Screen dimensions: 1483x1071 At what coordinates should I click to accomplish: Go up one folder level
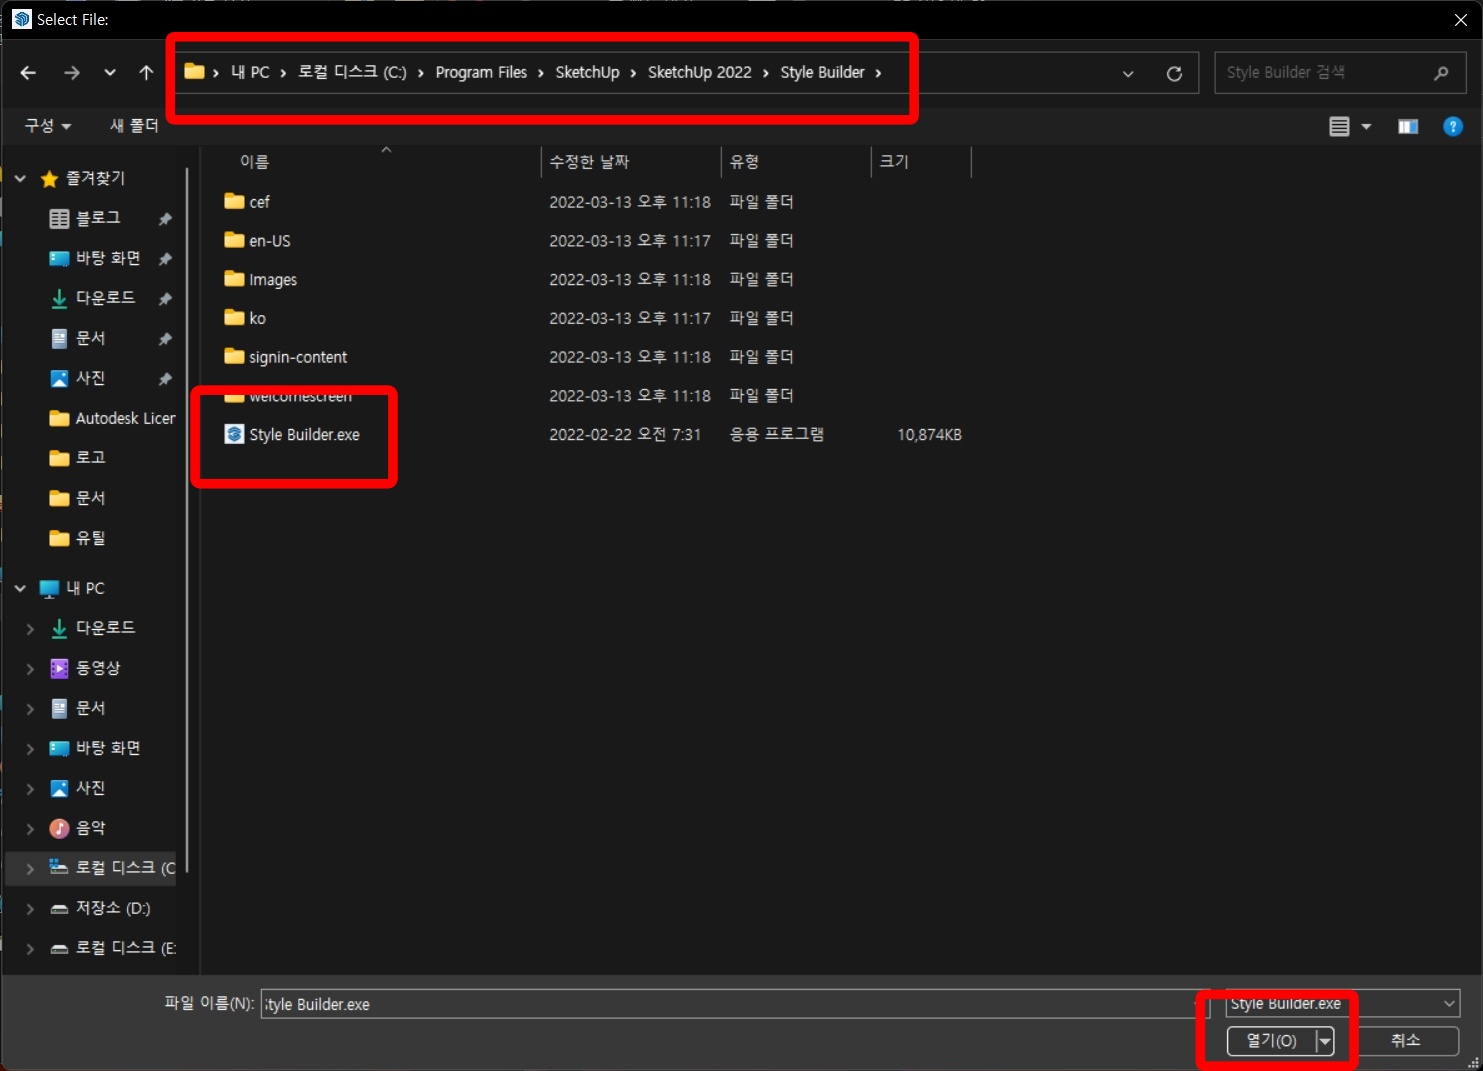click(x=146, y=73)
